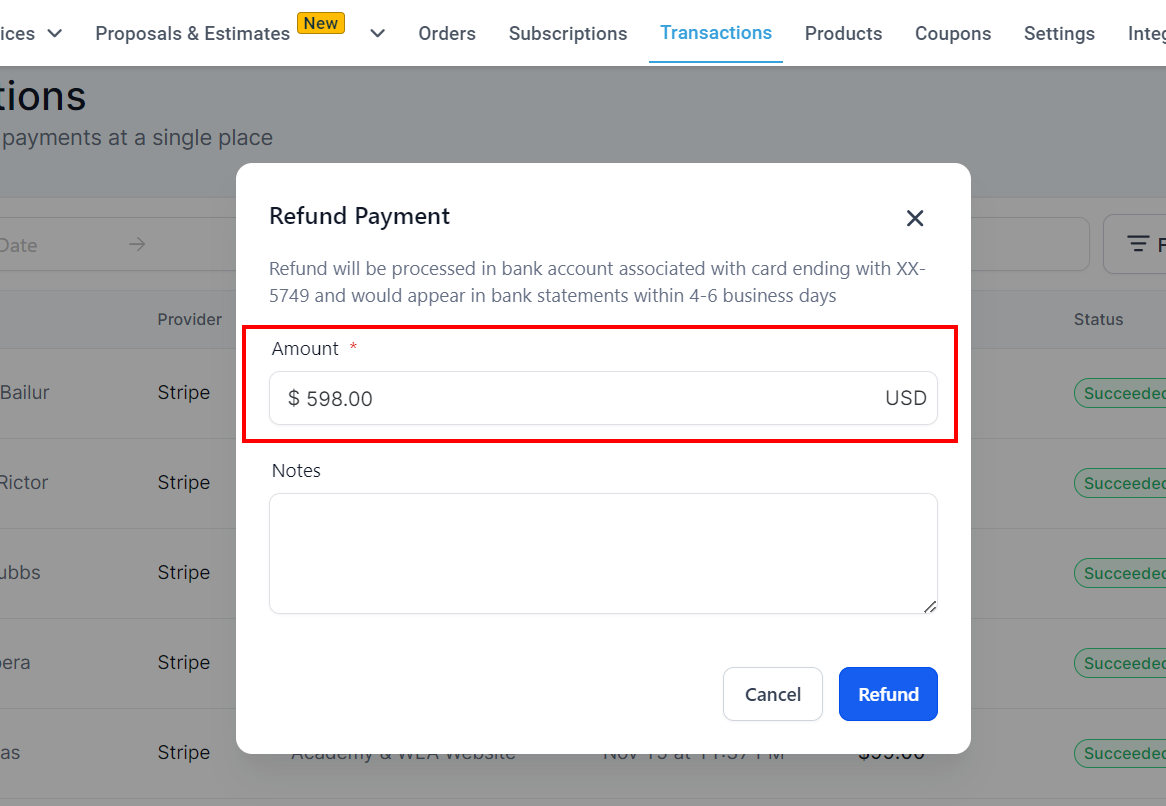This screenshot has width=1166, height=806.
Task: Go to the Orders tab
Action: 447,33
